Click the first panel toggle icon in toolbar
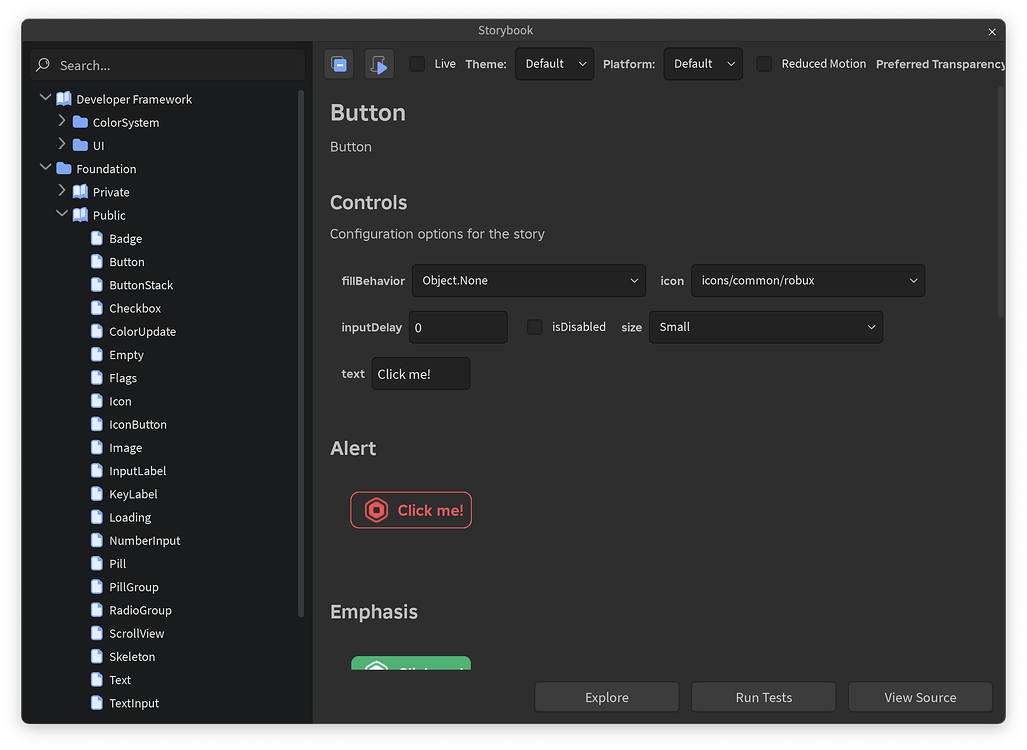The width and height of the screenshot is (1027, 750). coord(339,63)
